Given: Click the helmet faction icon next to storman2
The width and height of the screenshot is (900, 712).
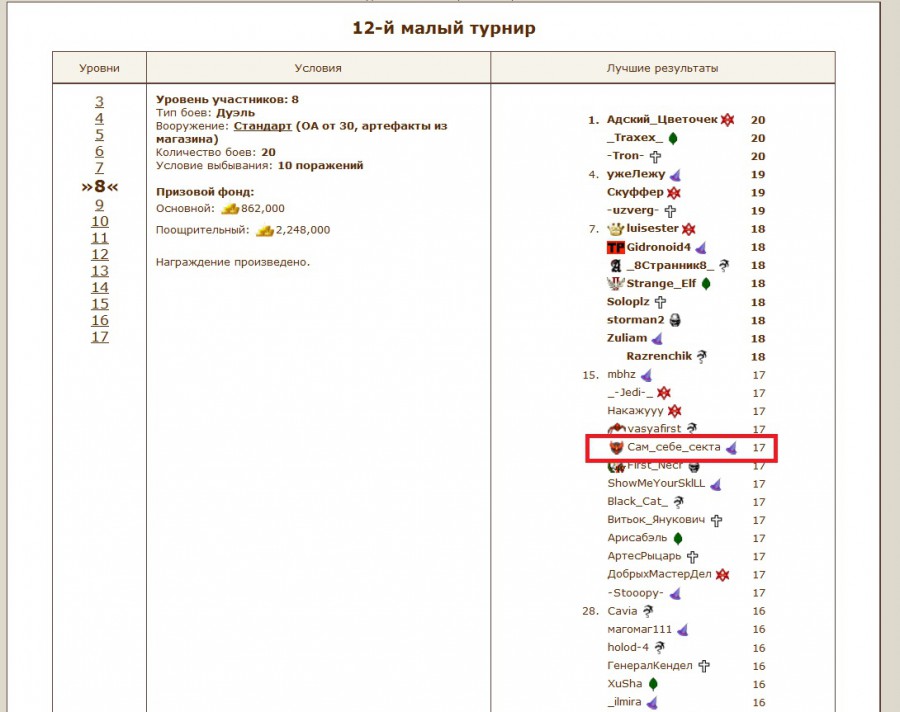Looking at the screenshot, I should (675, 320).
